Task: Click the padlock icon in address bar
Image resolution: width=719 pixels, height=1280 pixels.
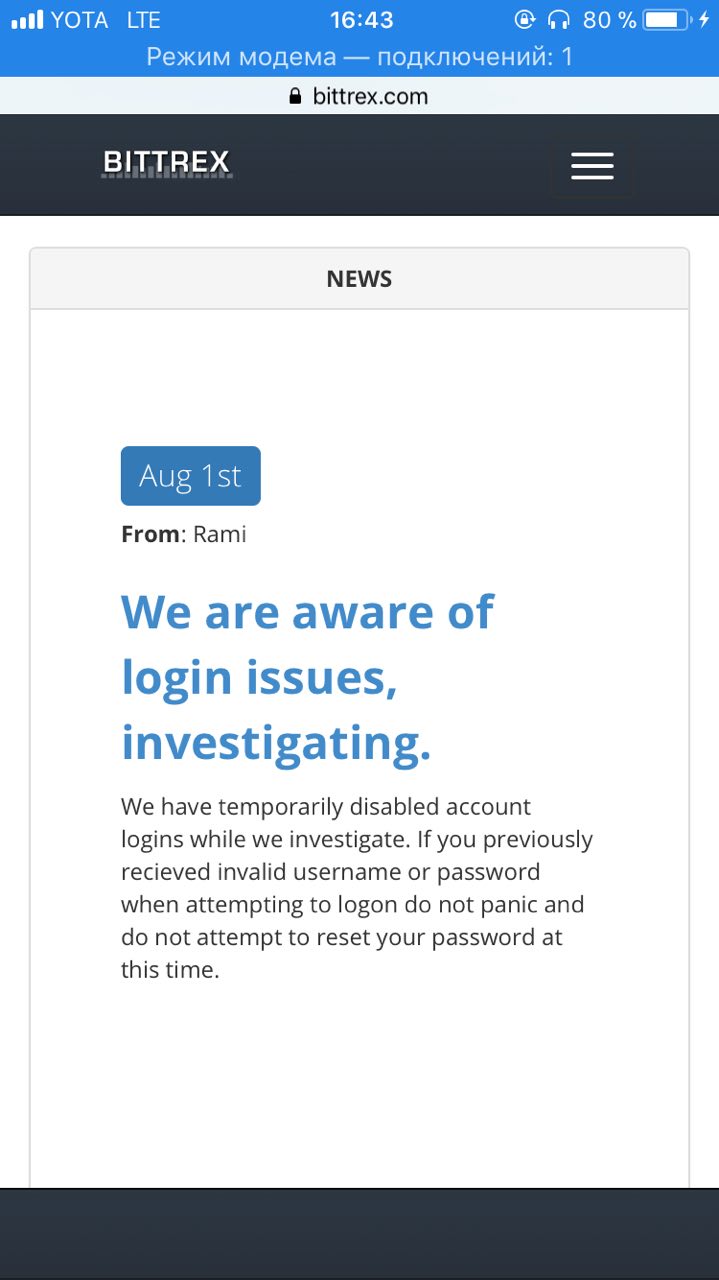Action: click(x=295, y=97)
